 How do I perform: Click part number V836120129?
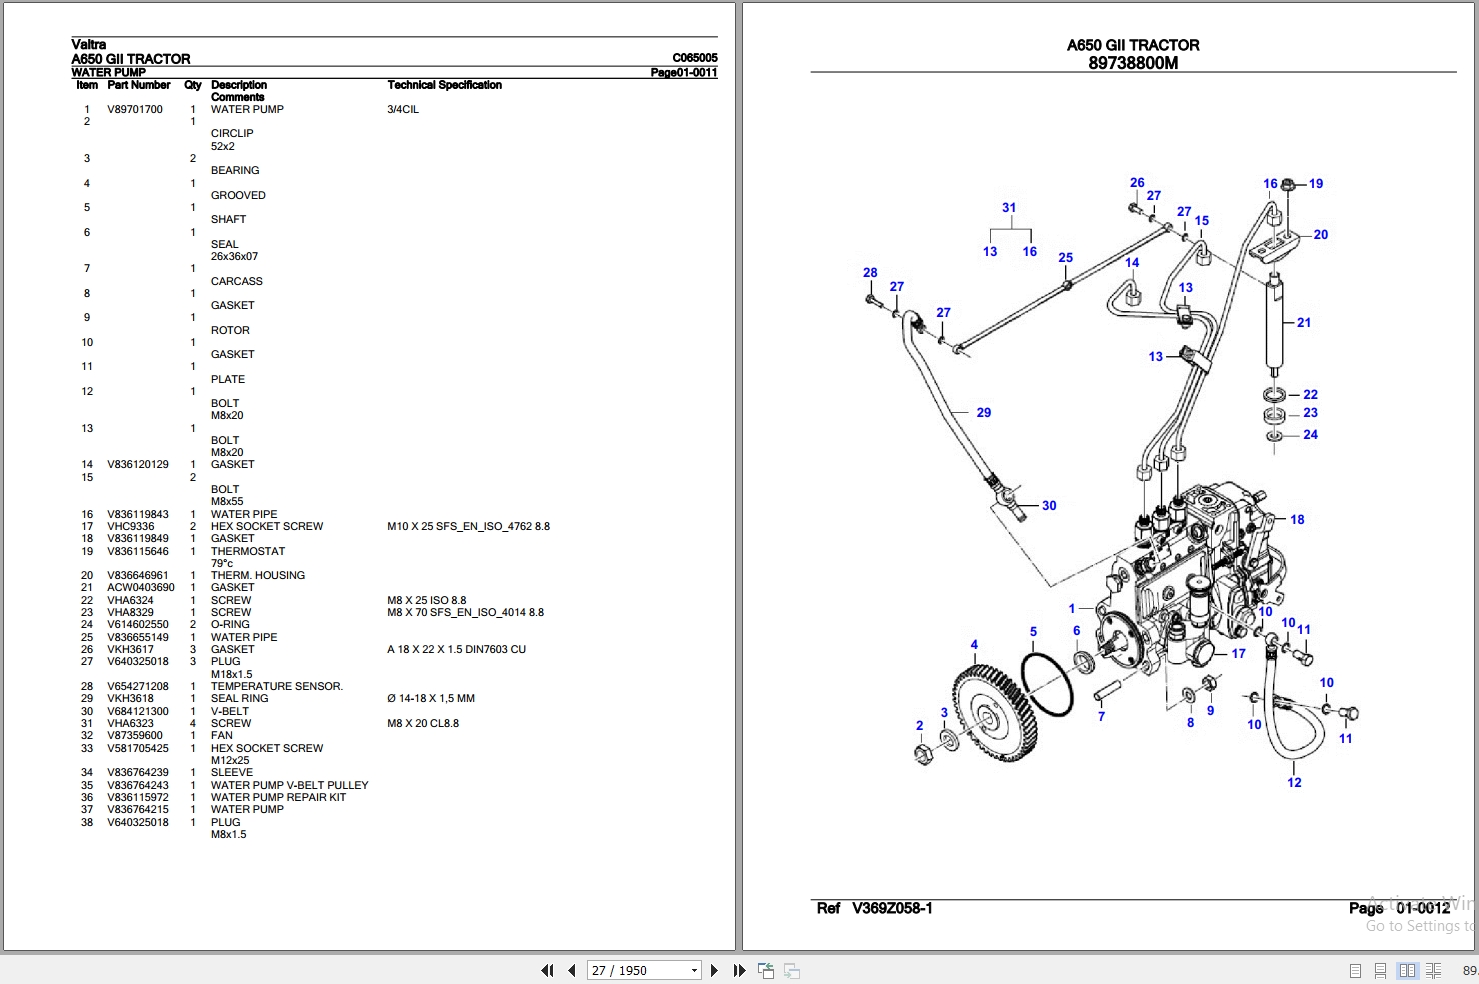(x=138, y=464)
